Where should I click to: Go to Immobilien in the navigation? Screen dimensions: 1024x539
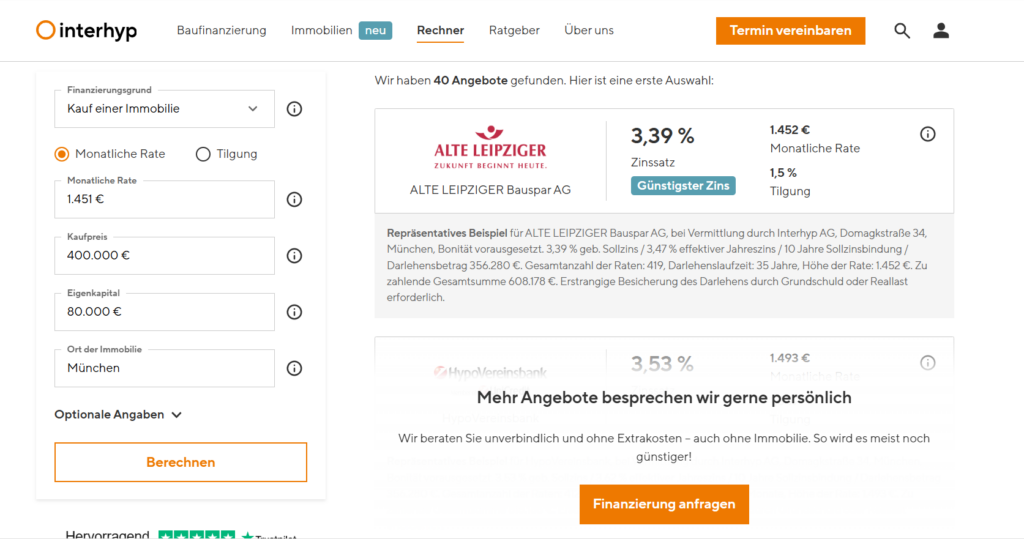coord(322,31)
